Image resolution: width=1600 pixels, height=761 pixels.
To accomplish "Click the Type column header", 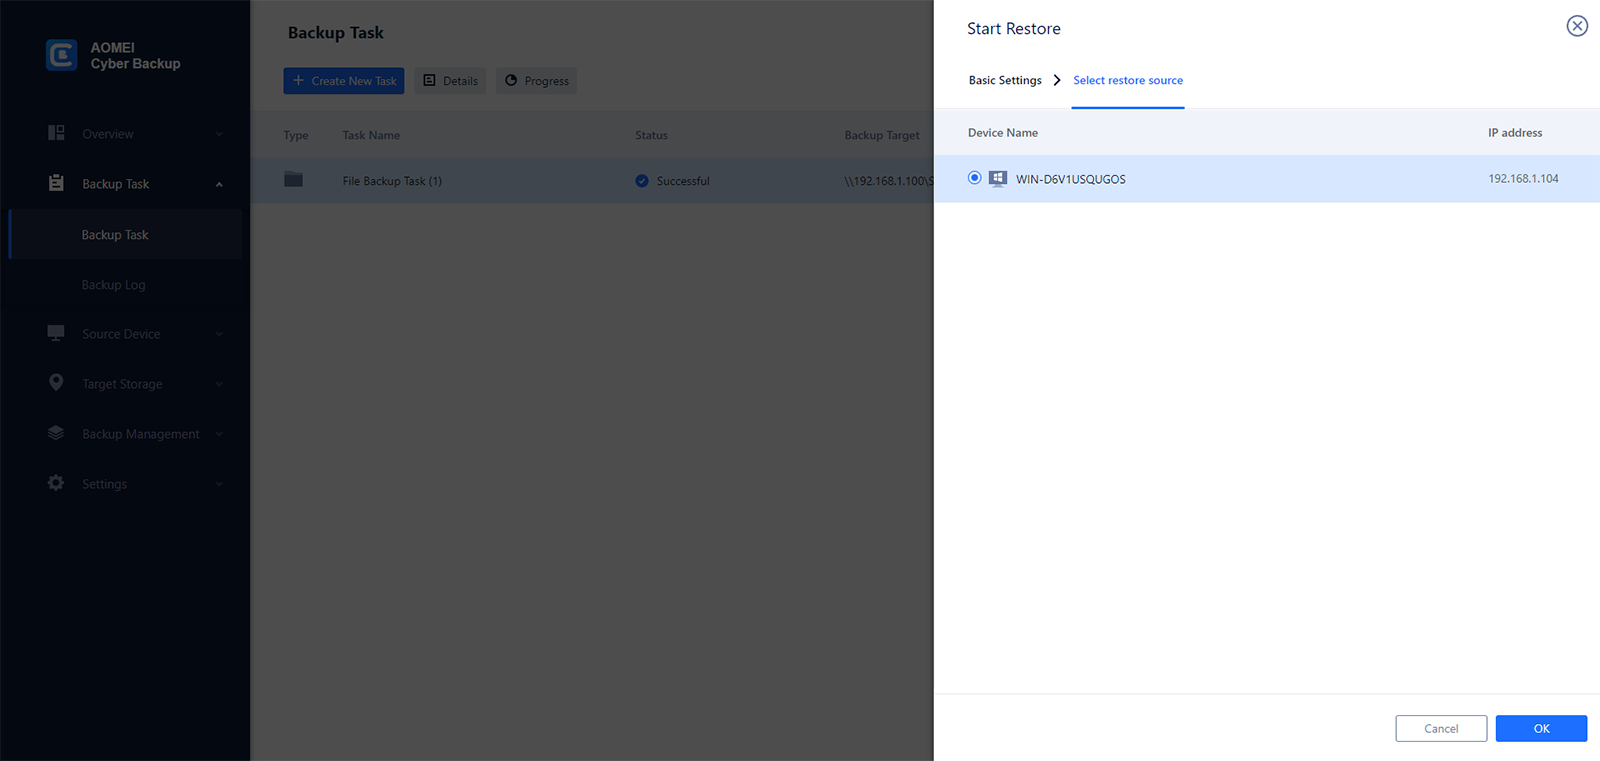I will (x=296, y=135).
